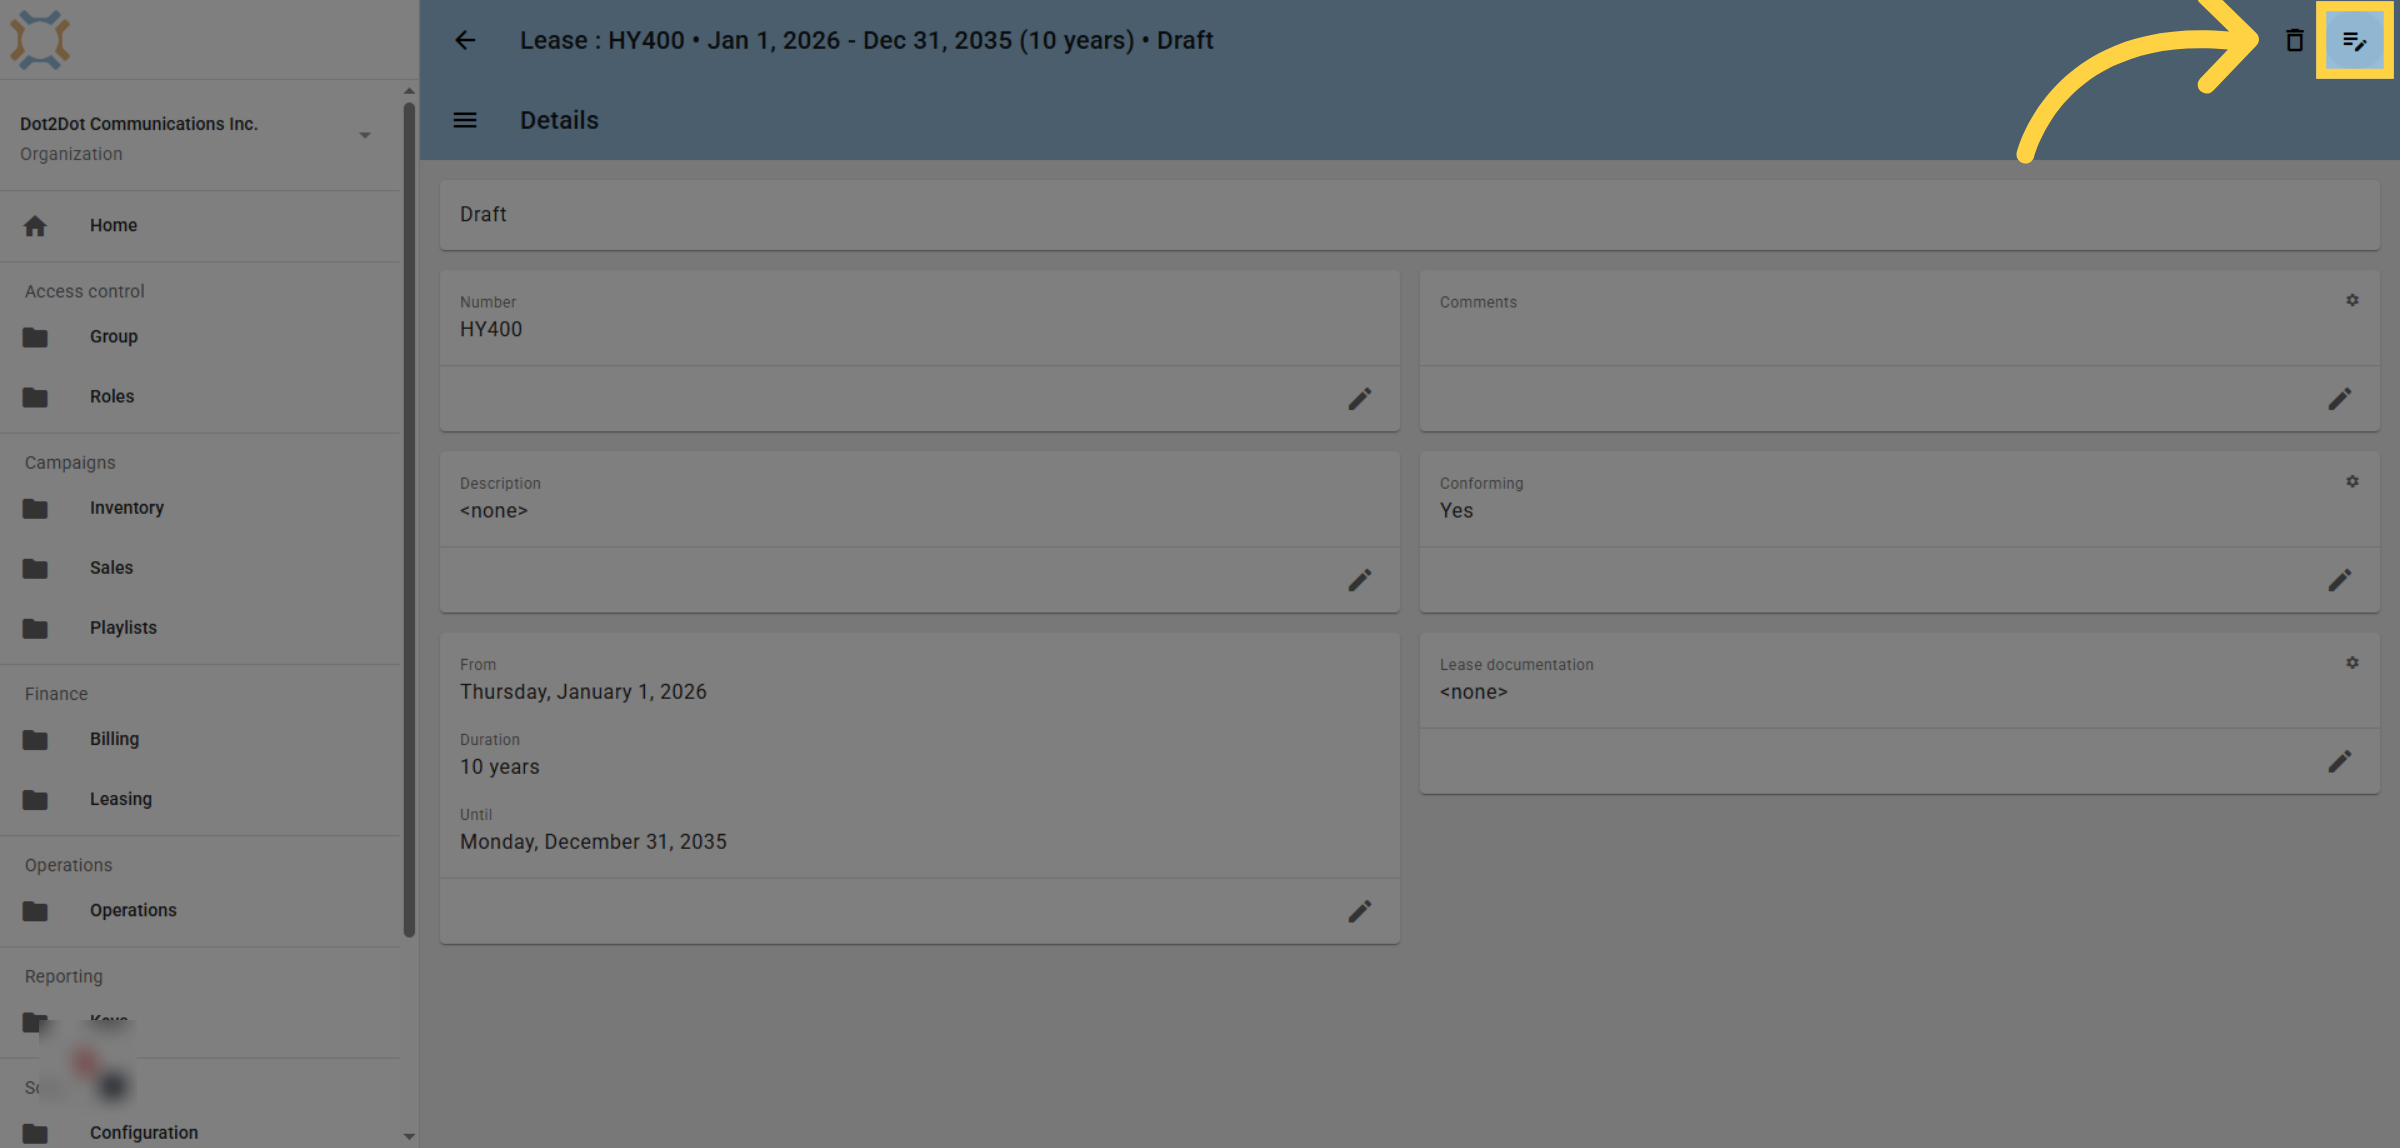
Task: Open the gear settings on Comments card
Action: (2352, 300)
